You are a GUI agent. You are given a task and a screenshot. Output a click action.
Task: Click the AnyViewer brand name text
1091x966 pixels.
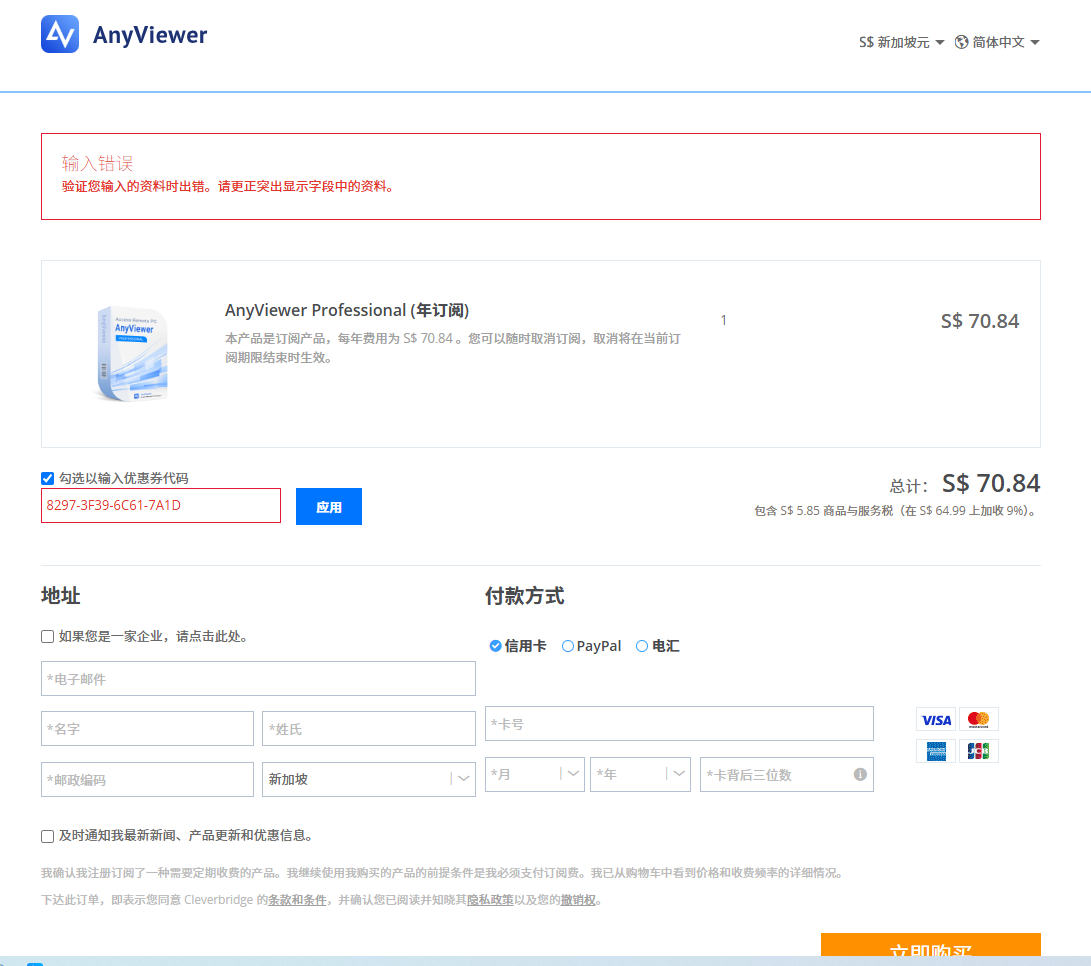click(150, 35)
